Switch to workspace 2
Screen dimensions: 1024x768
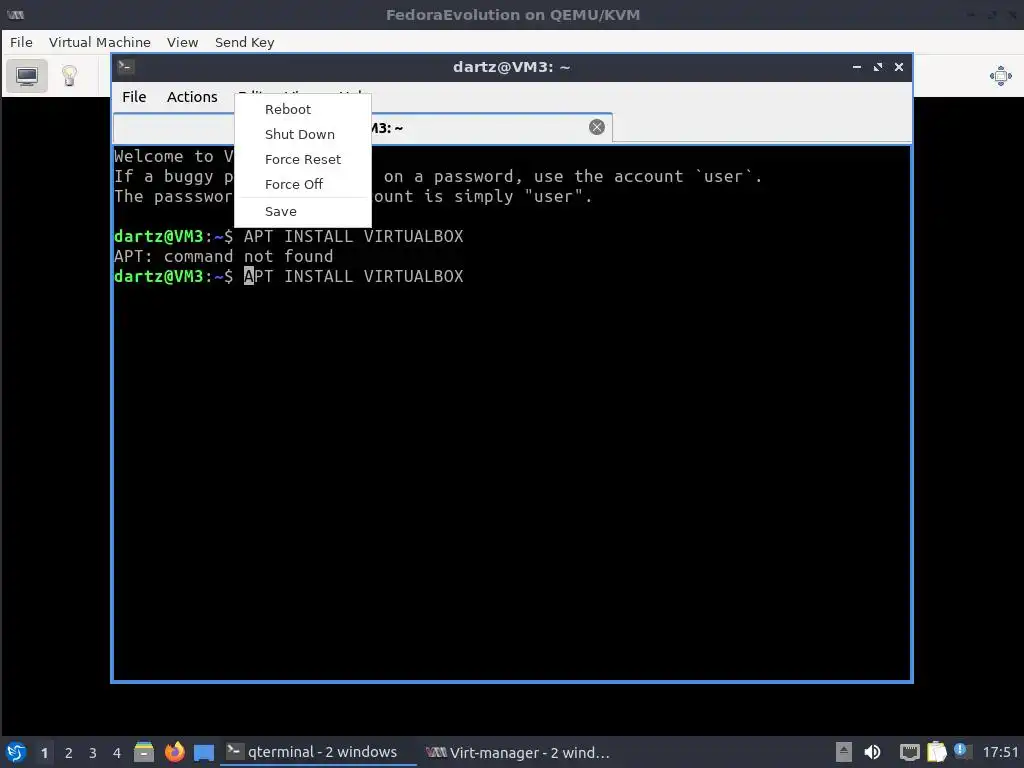point(69,753)
